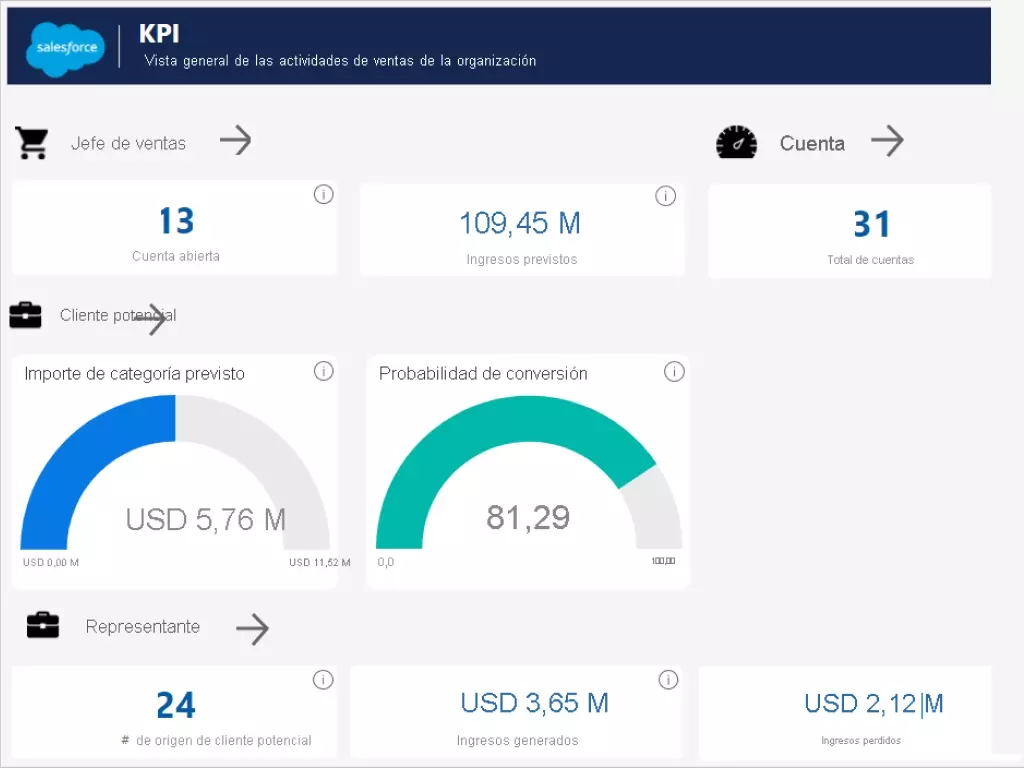Open the info icon on Cuenta abierta card
The width and height of the screenshot is (1024, 768).
(323, 195)
